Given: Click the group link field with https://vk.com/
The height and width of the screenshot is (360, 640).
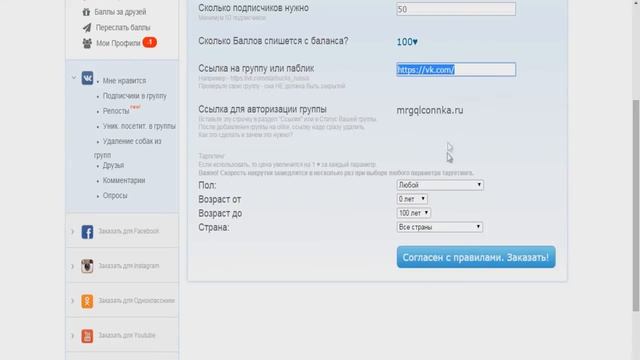Looking at the screenshot, I should 456,69.
